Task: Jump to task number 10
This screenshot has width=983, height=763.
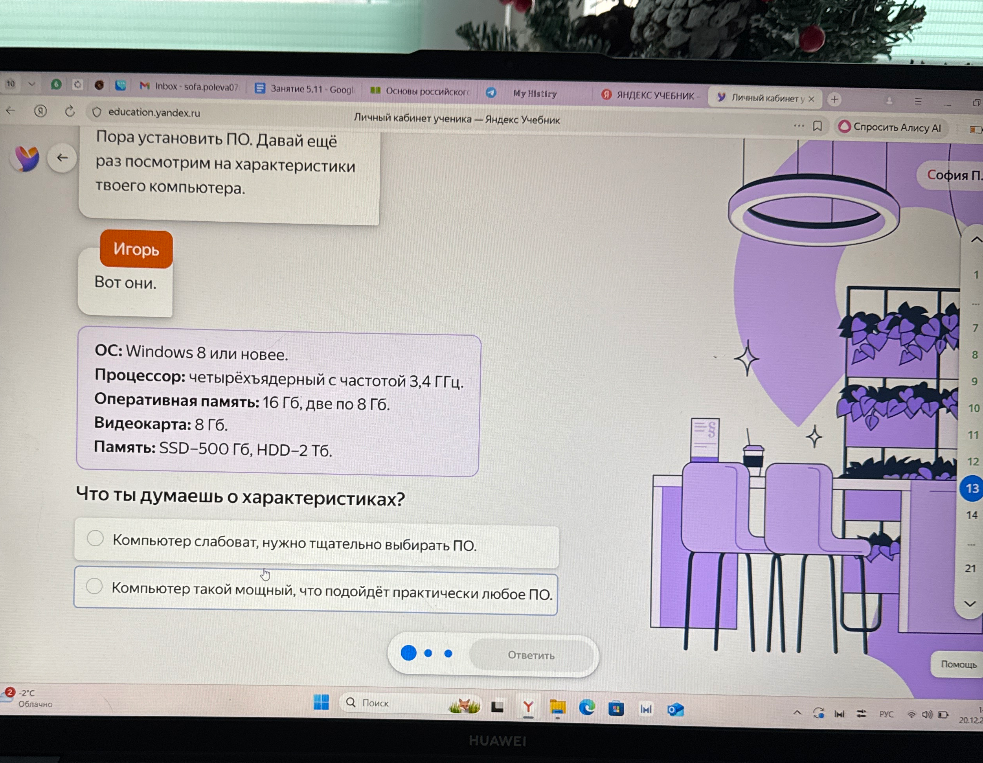Action: (974, 408)
